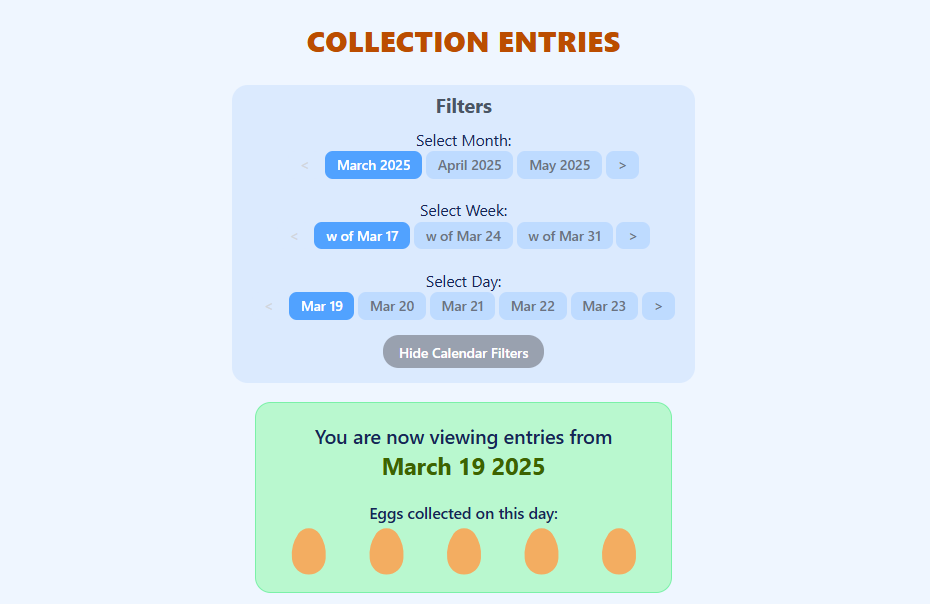Pick May 2025 in month selector
The width and height of the screenshot is (930, 604).
[x=559, y=165]
